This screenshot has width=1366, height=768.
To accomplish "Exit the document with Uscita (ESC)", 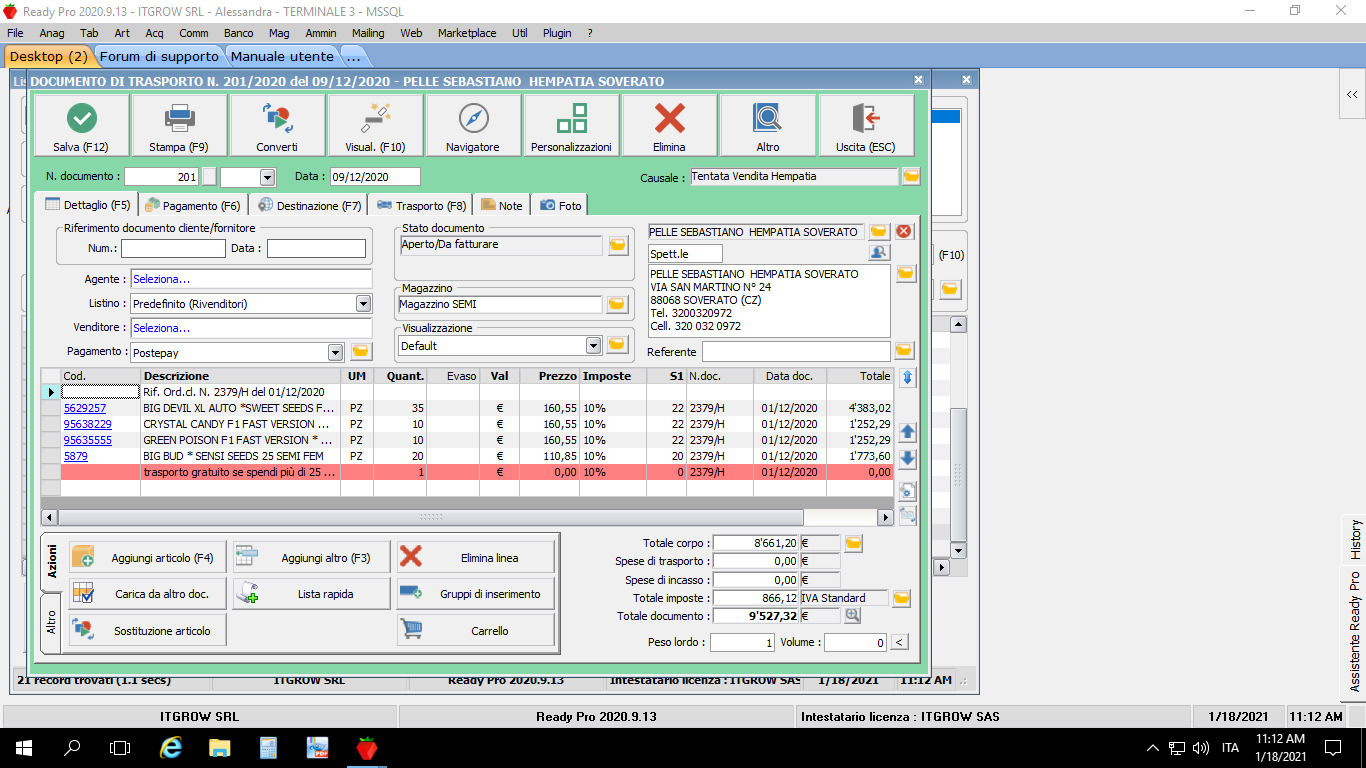I will pyautogui.click(x=866, y=125).
